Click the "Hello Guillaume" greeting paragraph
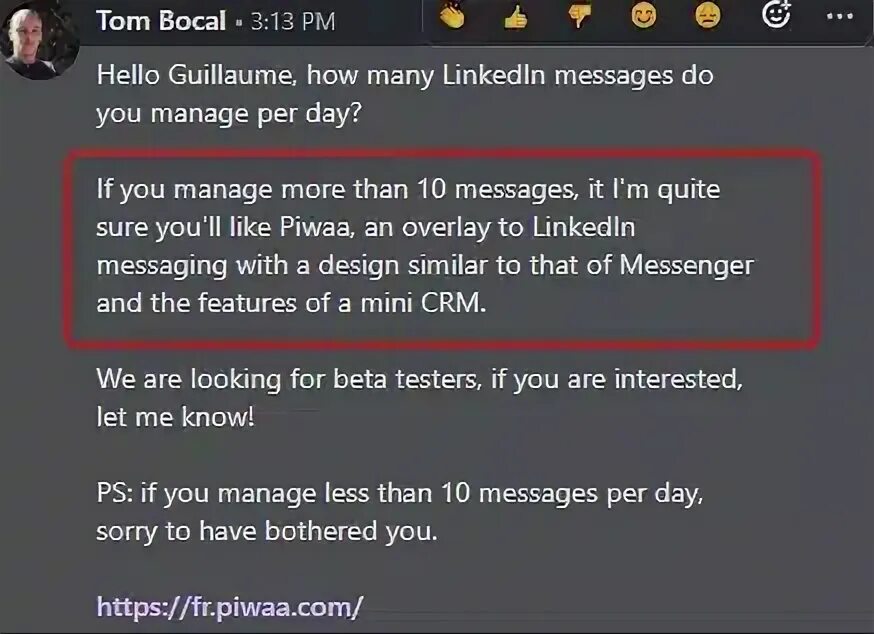 point(404,94)
